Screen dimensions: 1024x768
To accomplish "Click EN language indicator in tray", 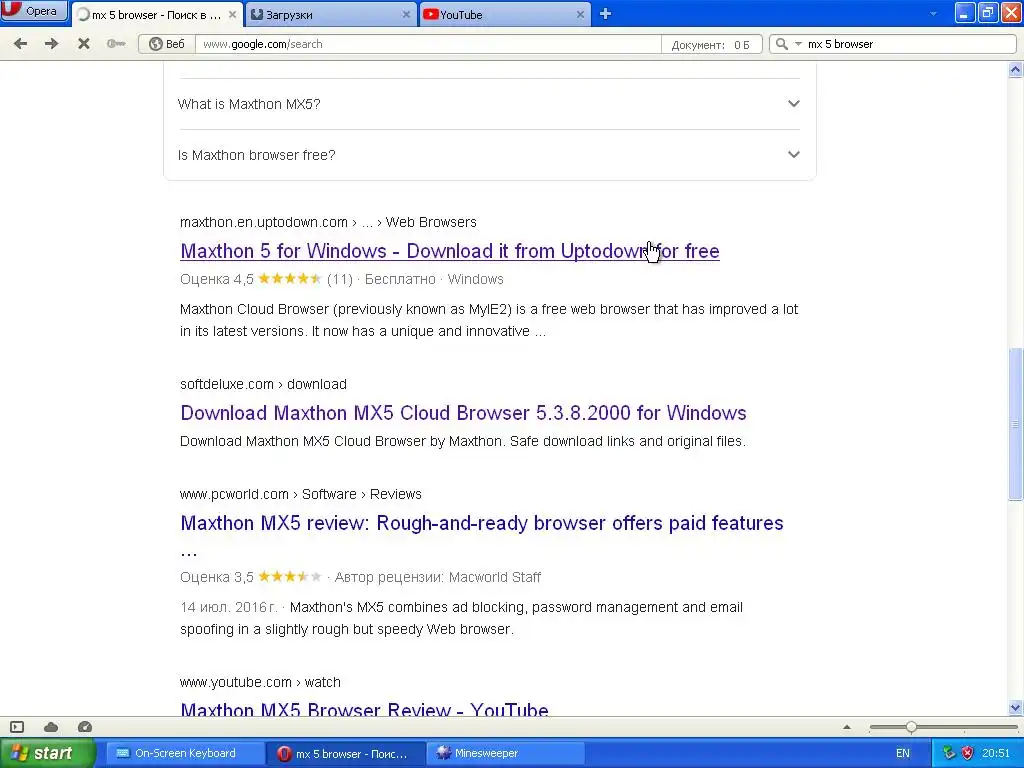I will coord(903,753).
